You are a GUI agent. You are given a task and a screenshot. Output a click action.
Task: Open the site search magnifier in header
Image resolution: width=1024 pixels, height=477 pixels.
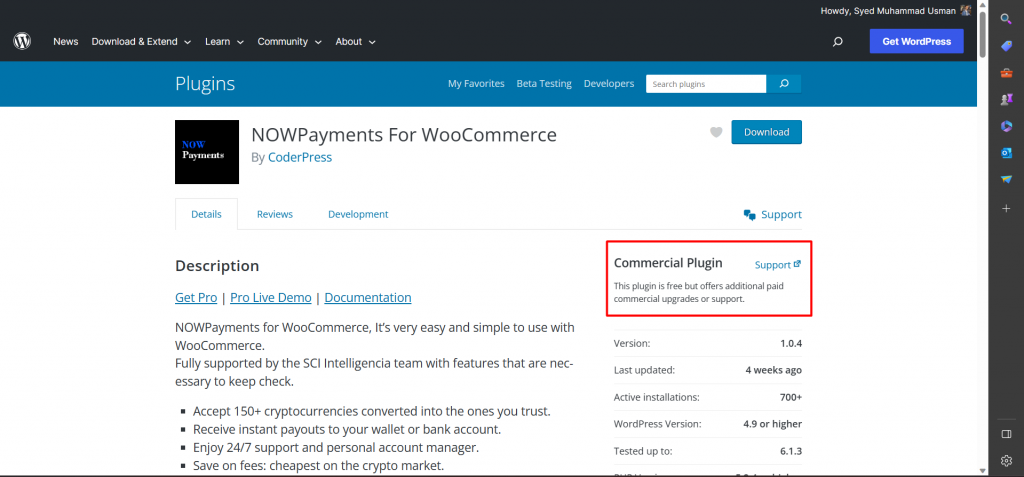pos(838,42)
